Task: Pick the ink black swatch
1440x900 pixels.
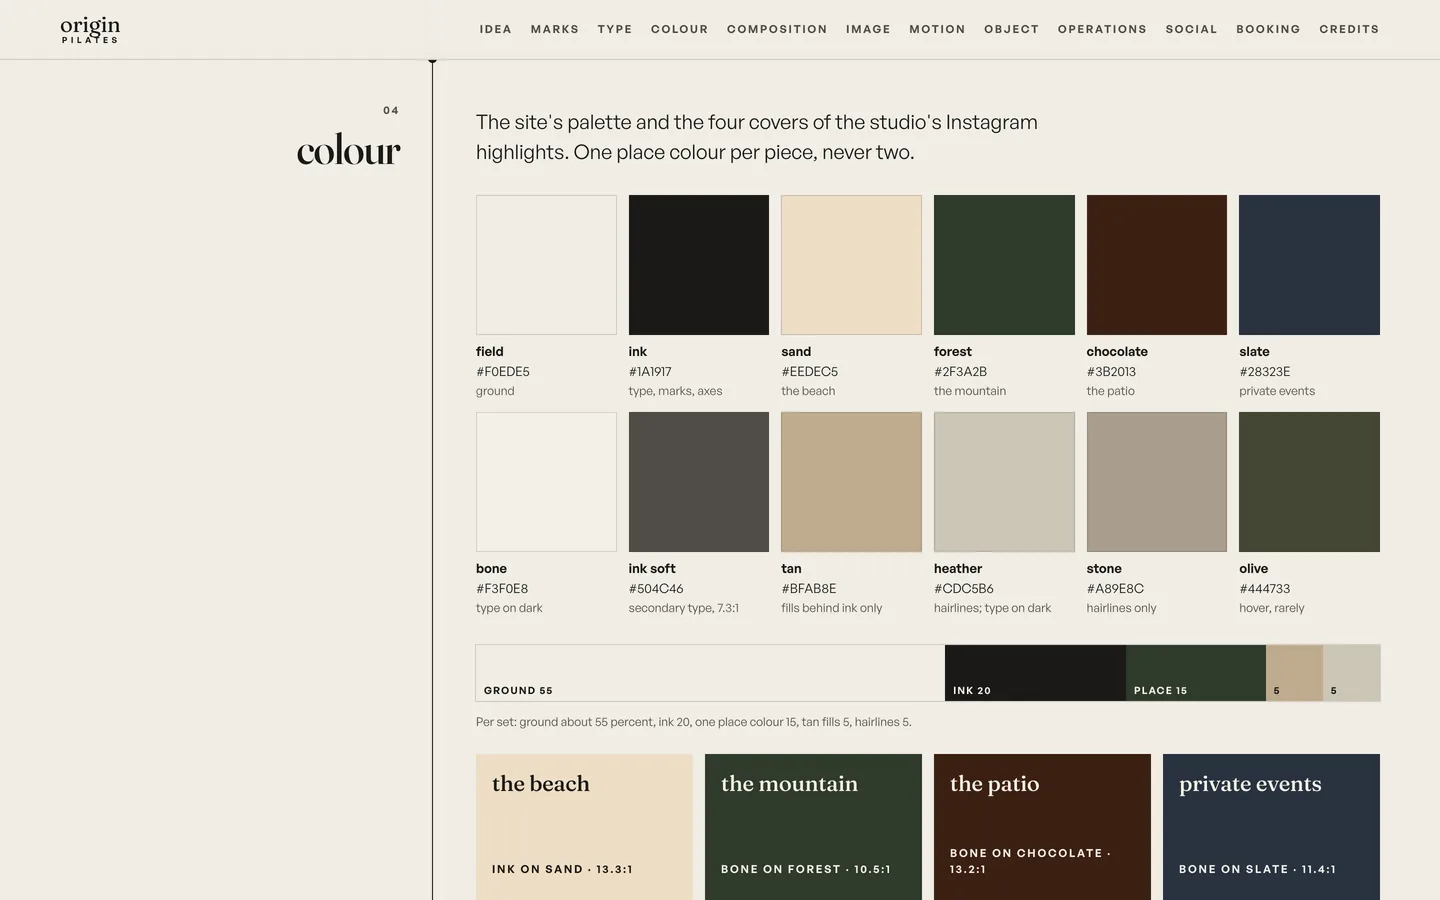Action: point(699,265)
